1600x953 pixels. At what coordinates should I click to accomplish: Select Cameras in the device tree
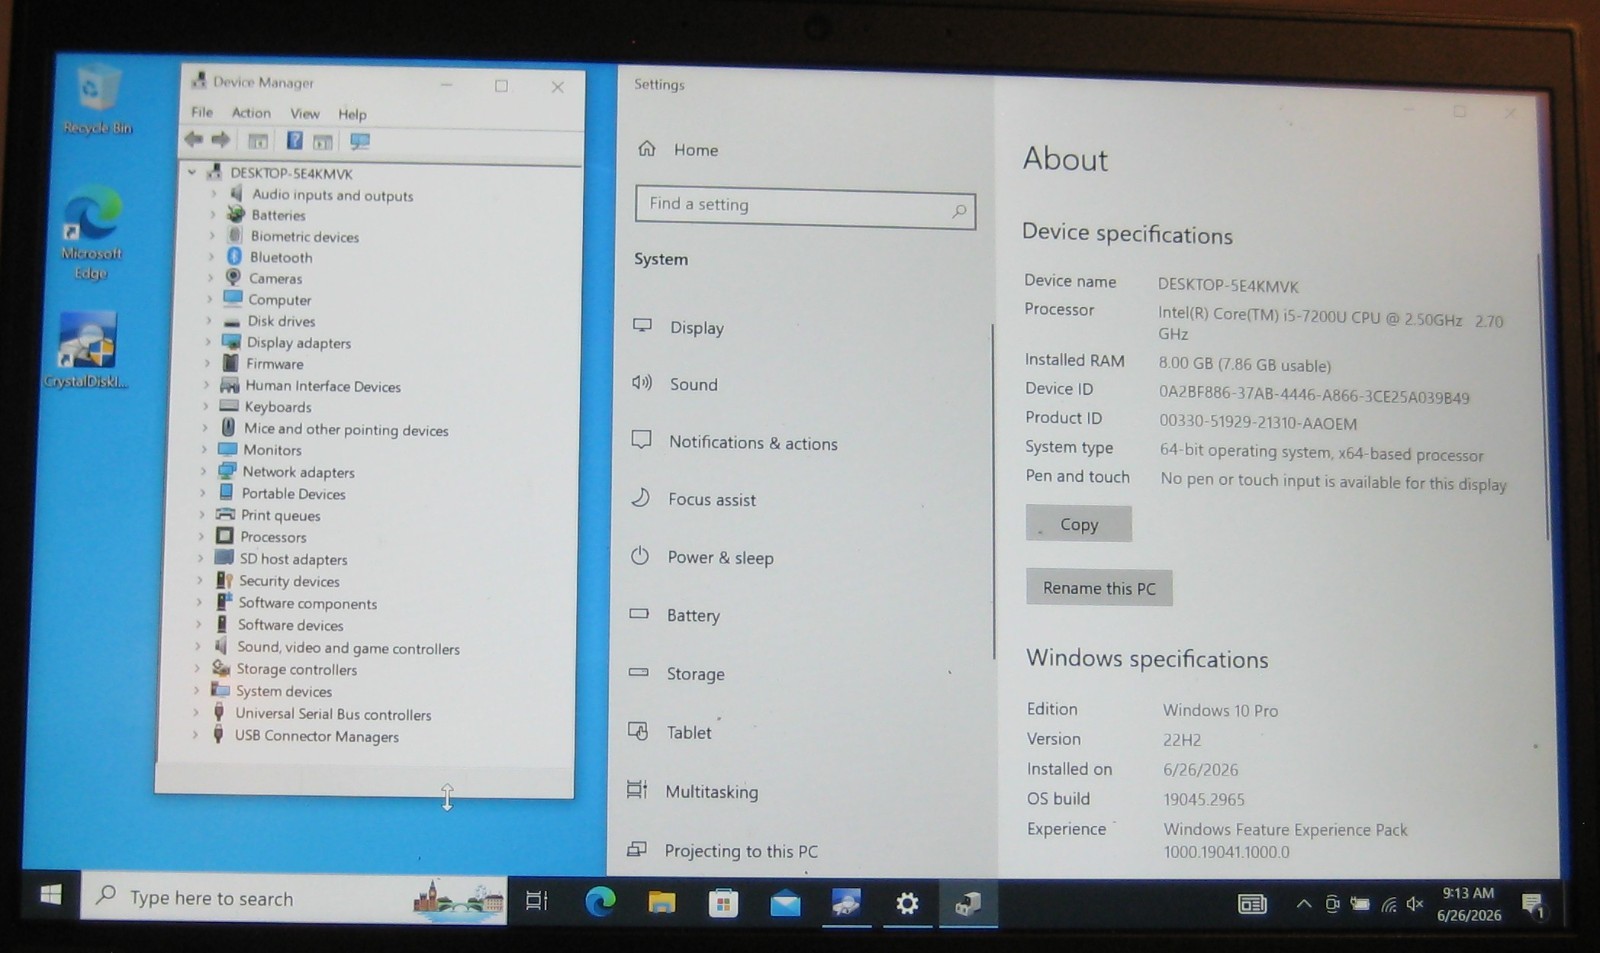coord(275,278)
